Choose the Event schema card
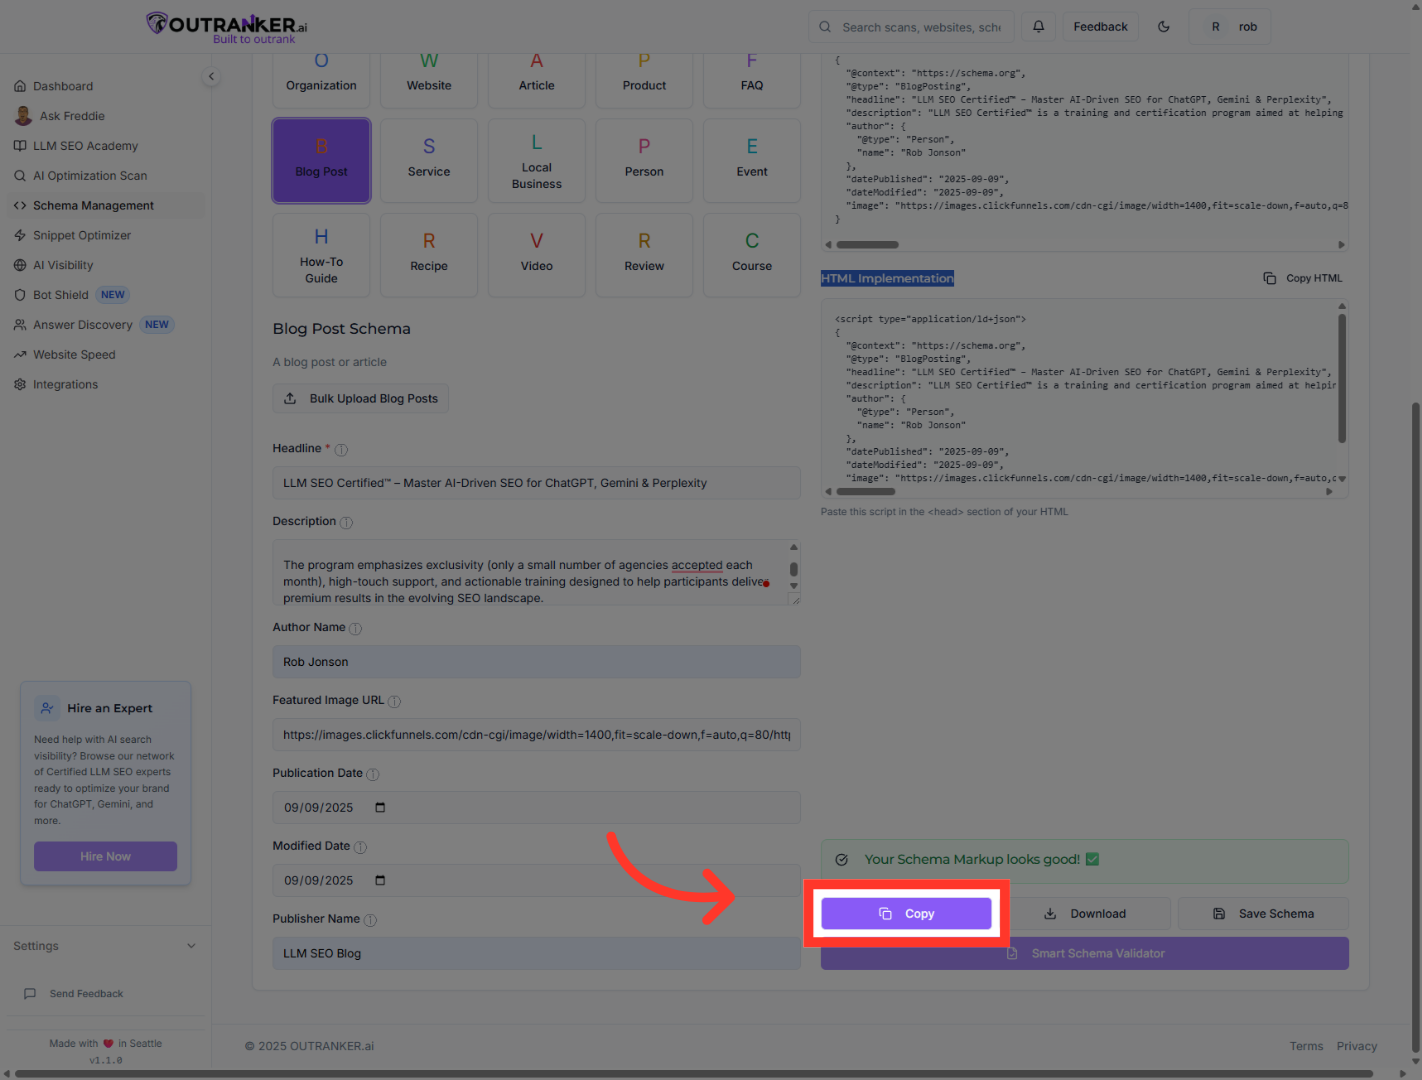The width and height of the screenshot is (1422, 1080). coord(752,160)
